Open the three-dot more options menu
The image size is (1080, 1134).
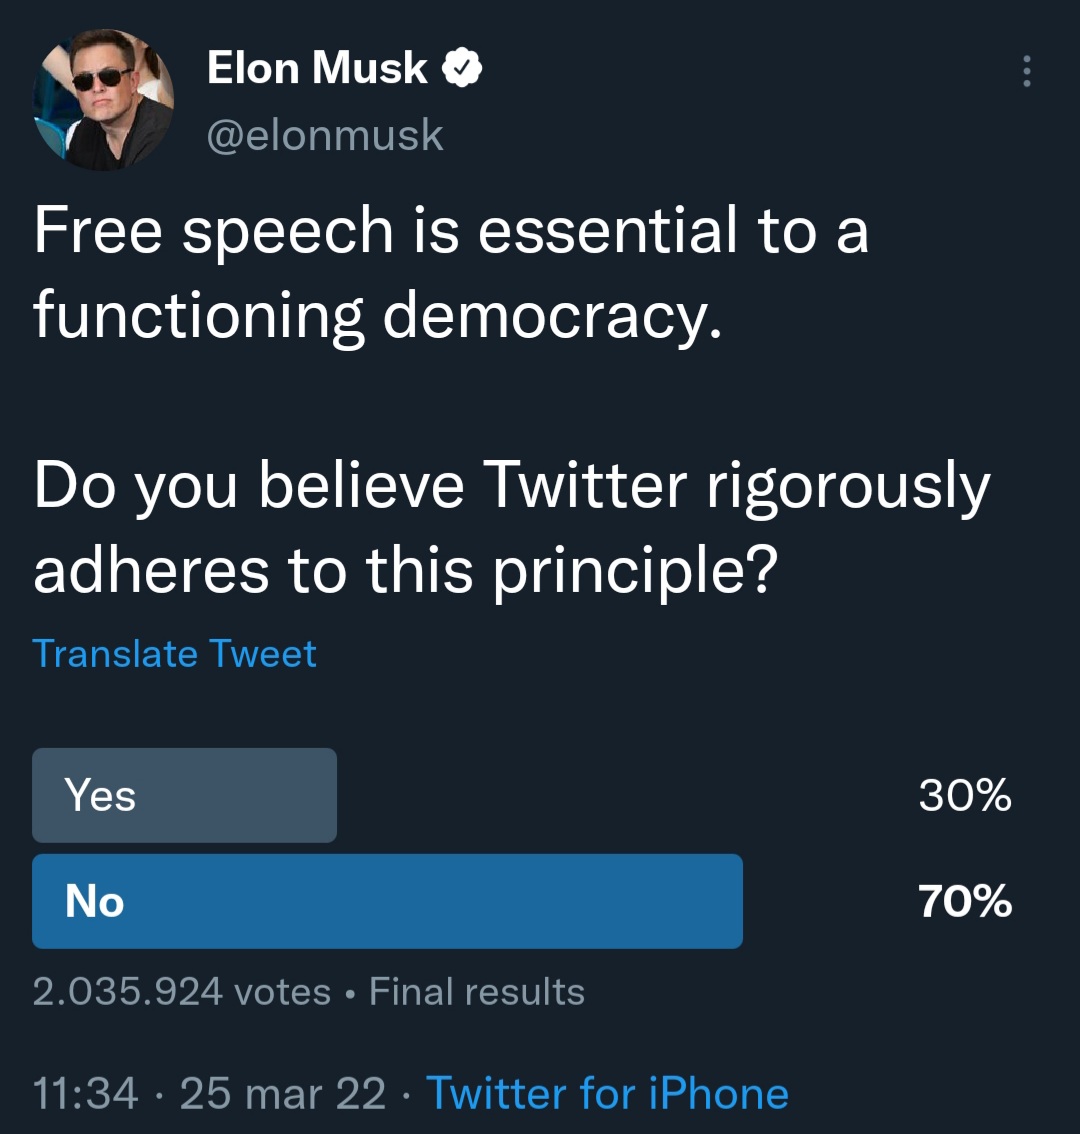pyautogui.click(x=1026, y=70)
